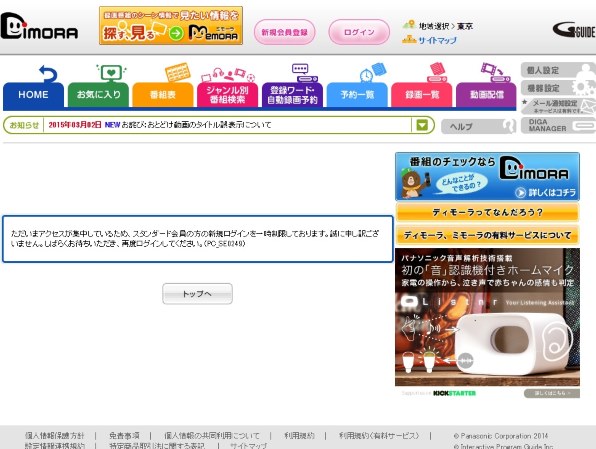Click the gray 詳しくはこちら ad button
This screenshot has width=596, height=449.
[552, 393]
